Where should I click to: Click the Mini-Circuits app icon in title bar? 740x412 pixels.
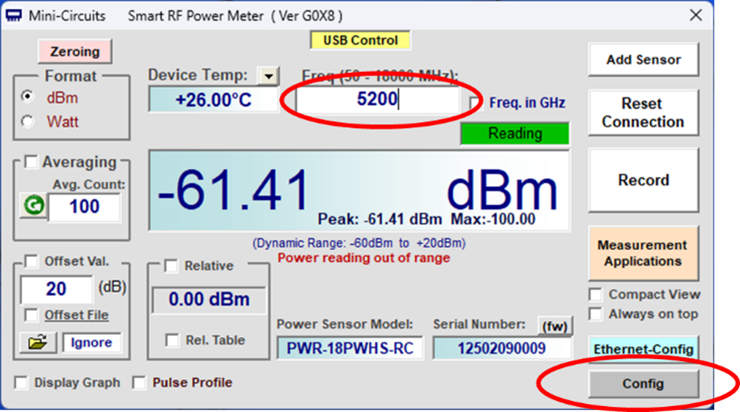(x=14, y=16)
